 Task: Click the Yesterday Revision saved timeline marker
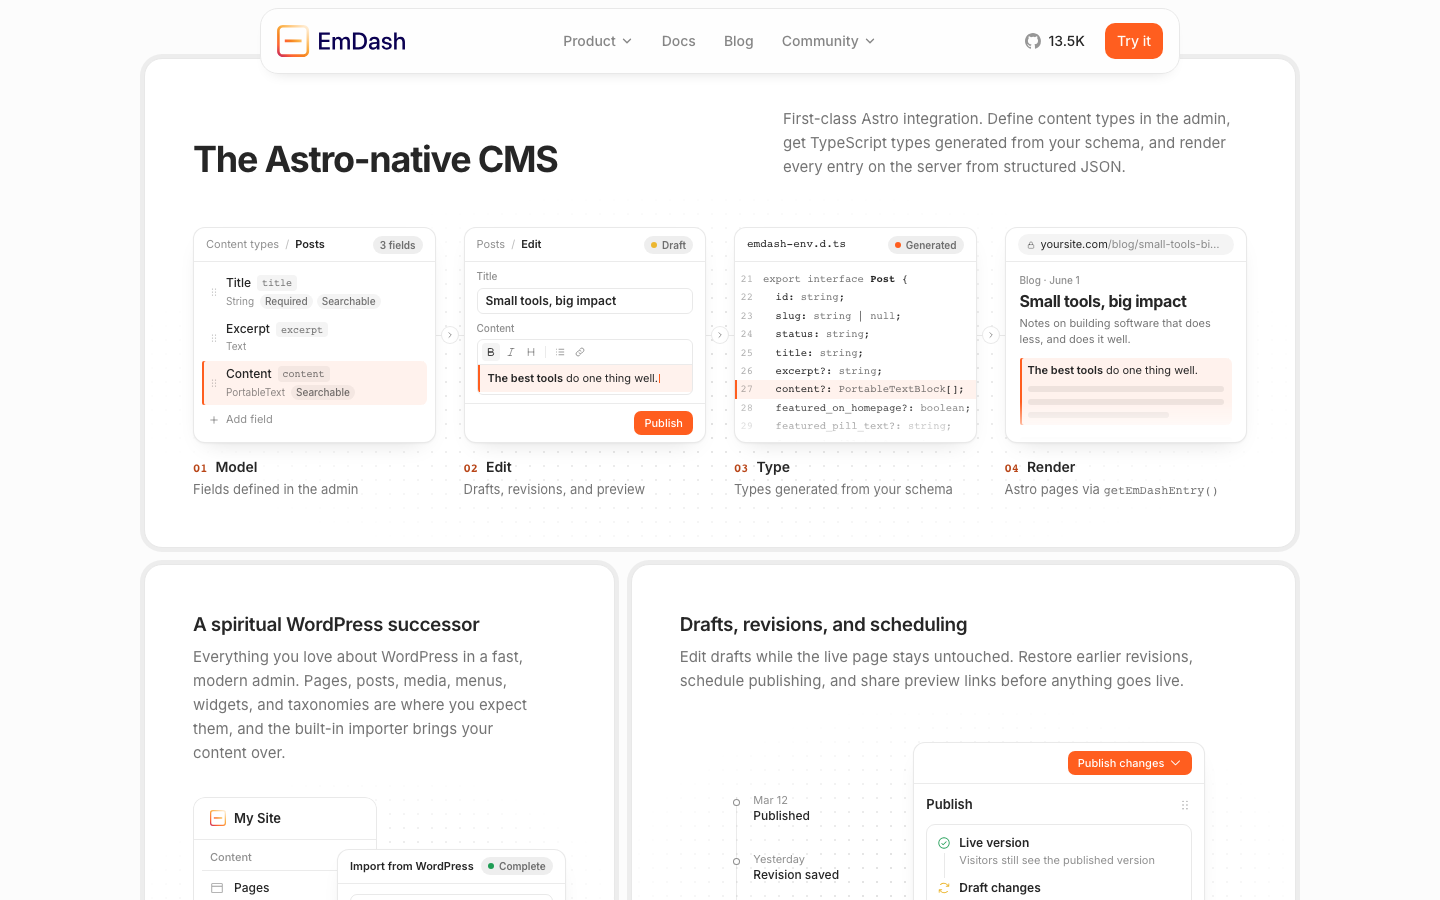pos(737,861)
